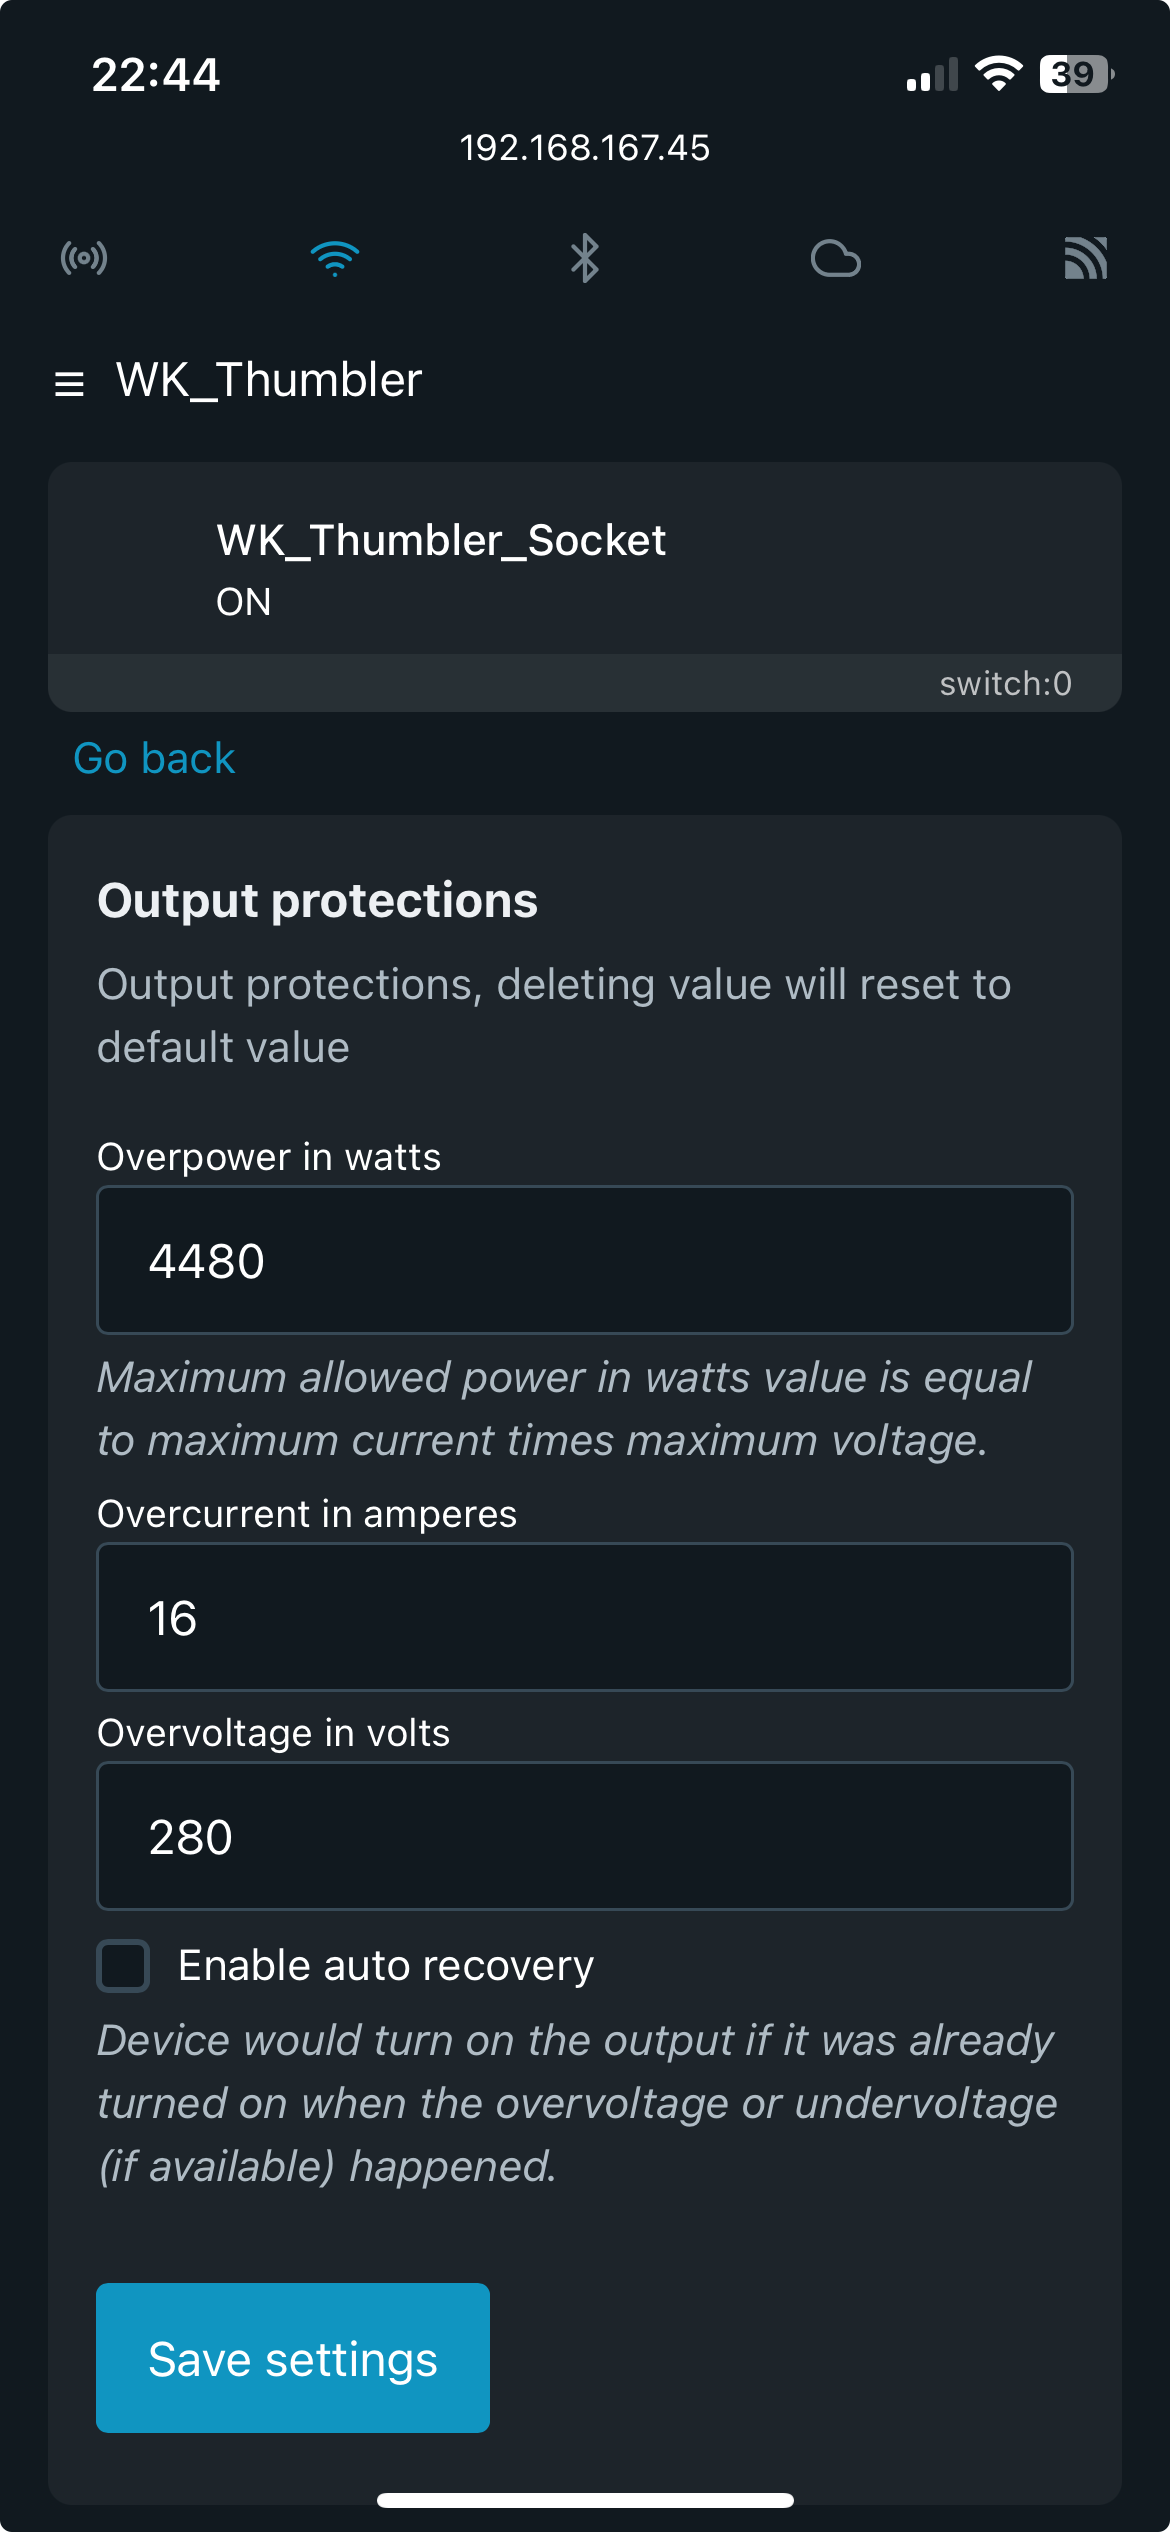Tap the switch:0 label
This screenshot has height=2532, width=1170.
(x=1006, y=684)
